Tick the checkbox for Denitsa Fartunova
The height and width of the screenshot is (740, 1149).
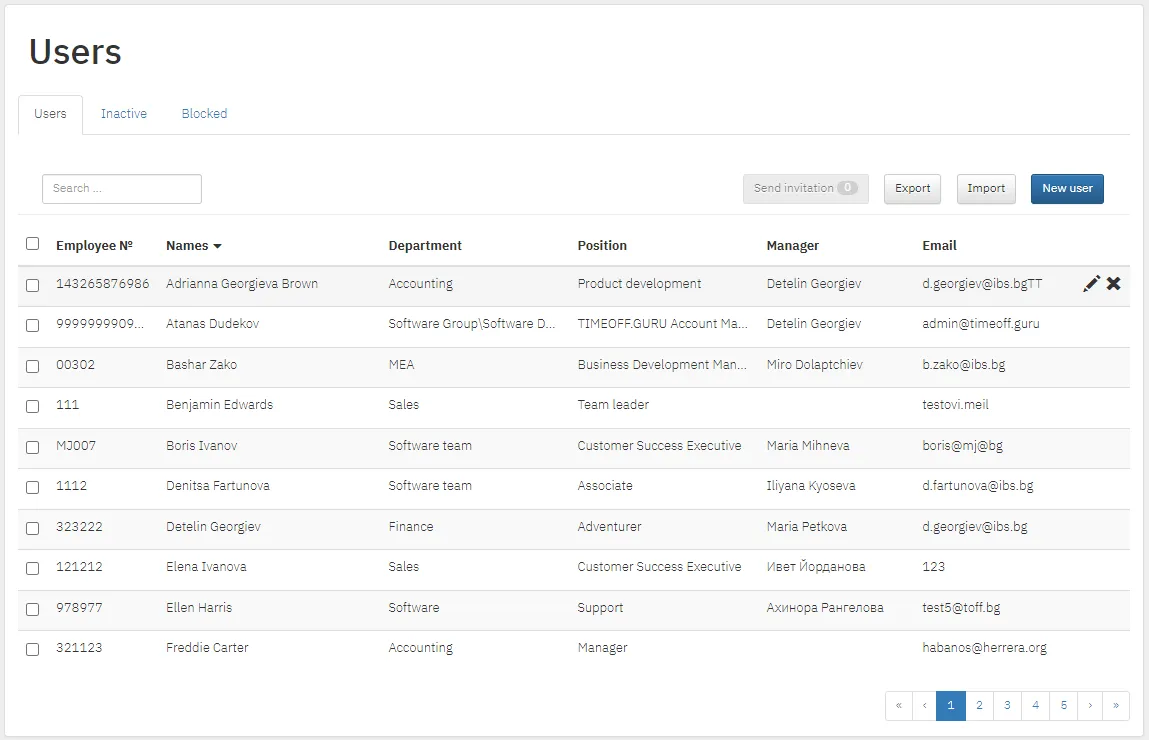coord(32,487)
